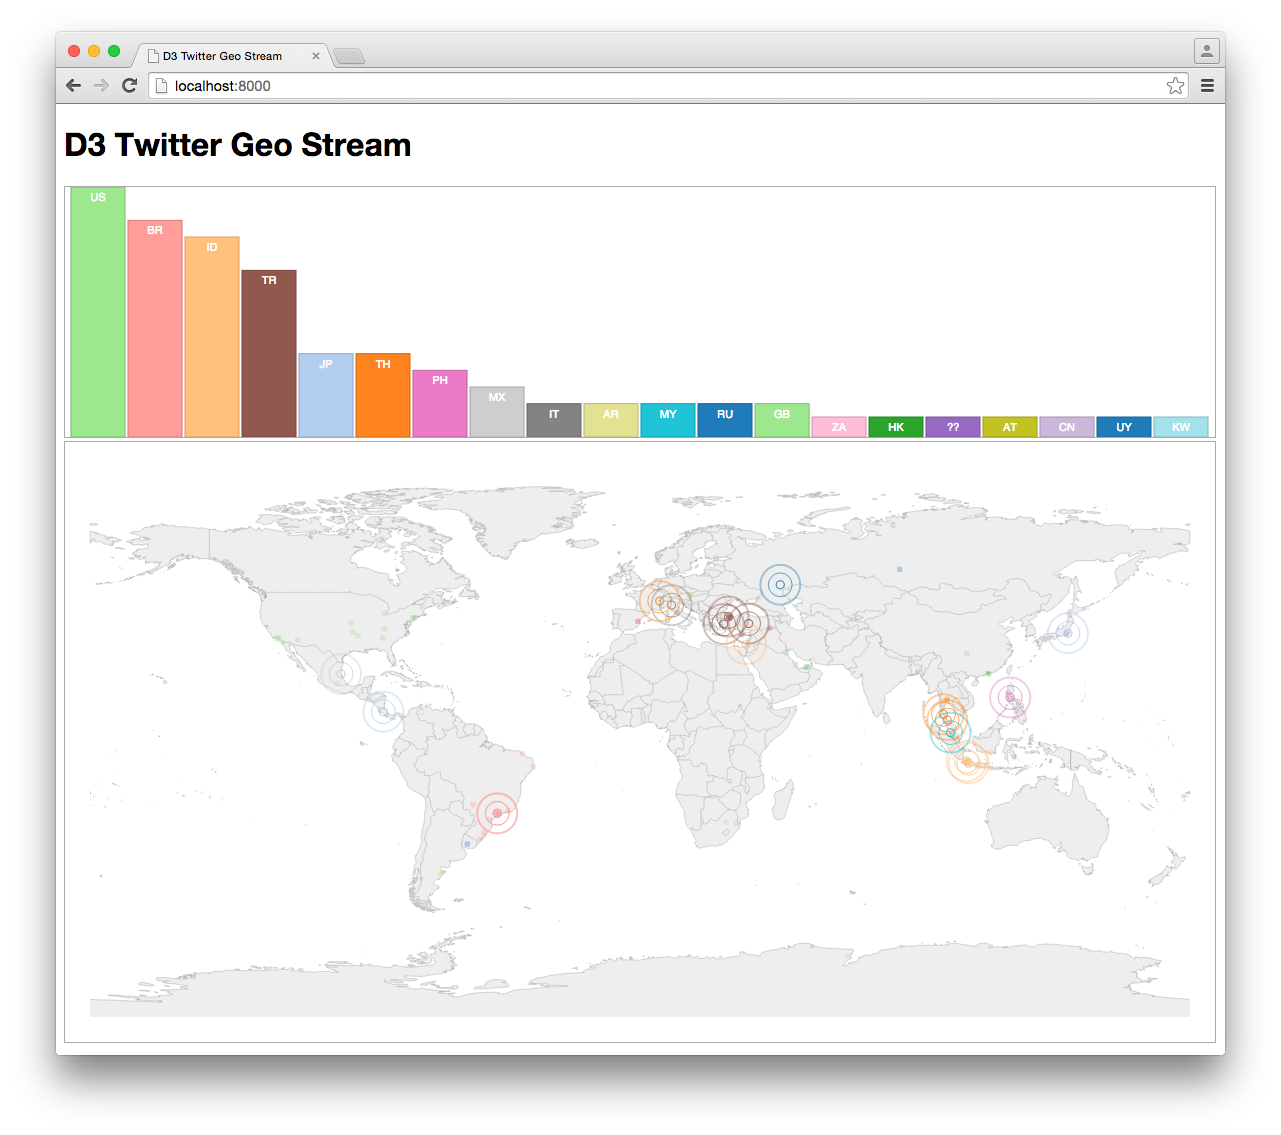This screenshot has width=1281, height=1135.
Task: Click the red tweet ring in Brazil
Action: point(497,813)
